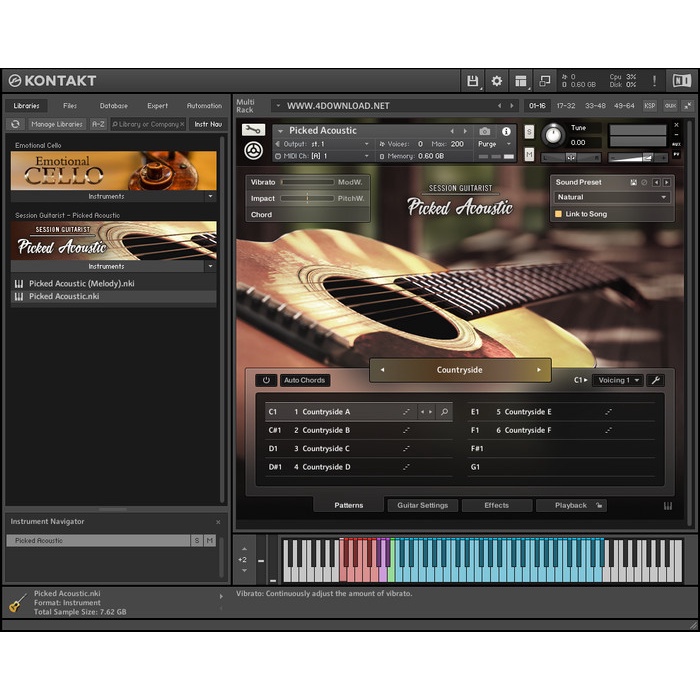The height and width of the screenshot is (700, 700).
Task: Enable Link to Song checkbox
Action: 558,214
